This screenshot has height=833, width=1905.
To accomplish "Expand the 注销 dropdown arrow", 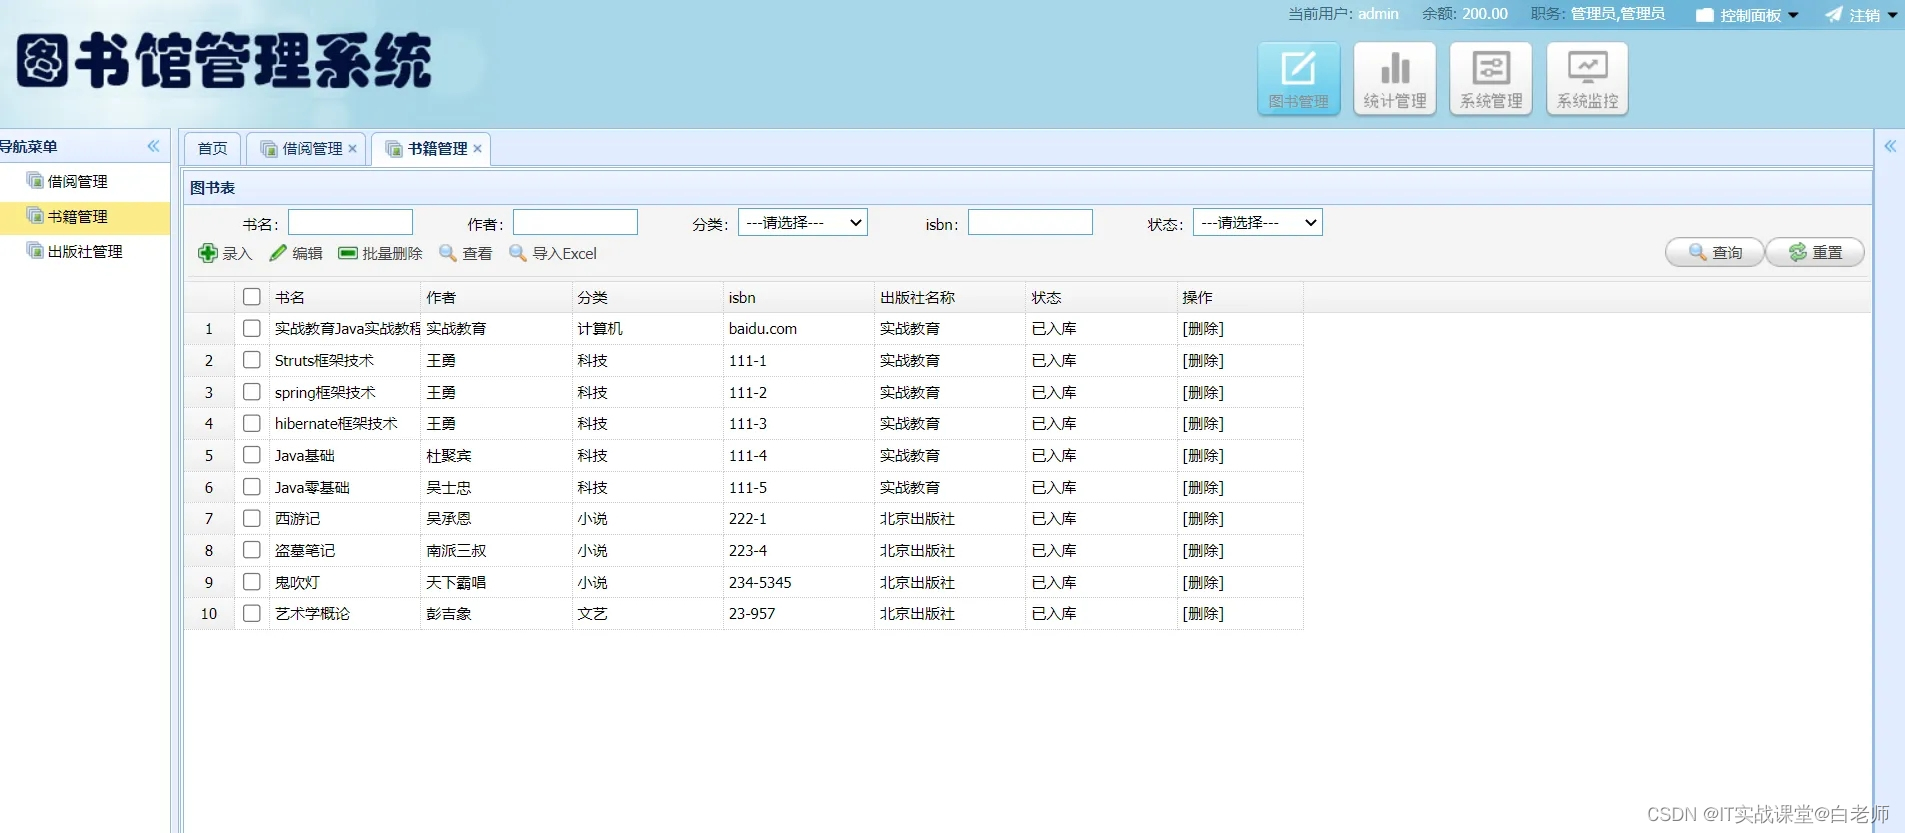I will pos(1892,15).
